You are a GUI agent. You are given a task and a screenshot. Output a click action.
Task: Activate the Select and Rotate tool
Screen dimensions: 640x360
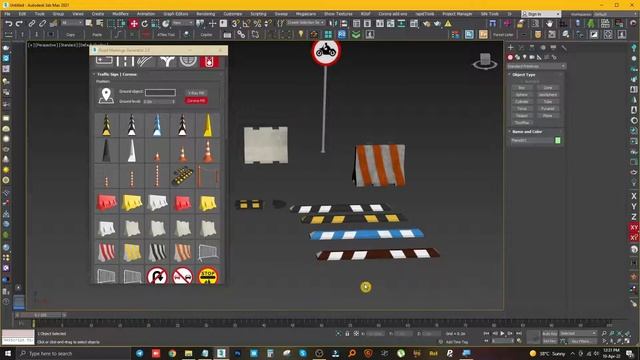click(x=144, y=24)
